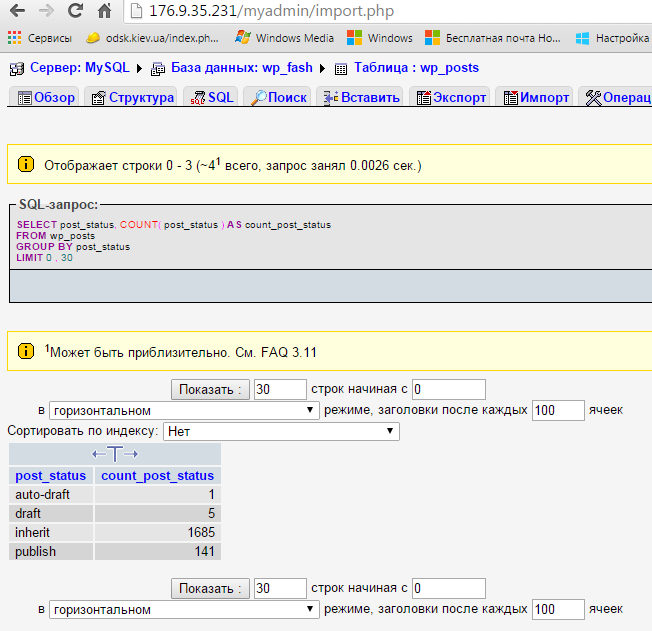
Task: Sort by the post_status column header
Action: [51, 475]
